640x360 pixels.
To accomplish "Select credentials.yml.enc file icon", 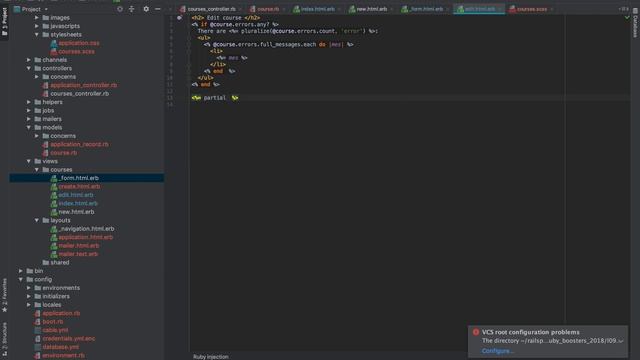I will pyautogui.click(x=37, y=339).
